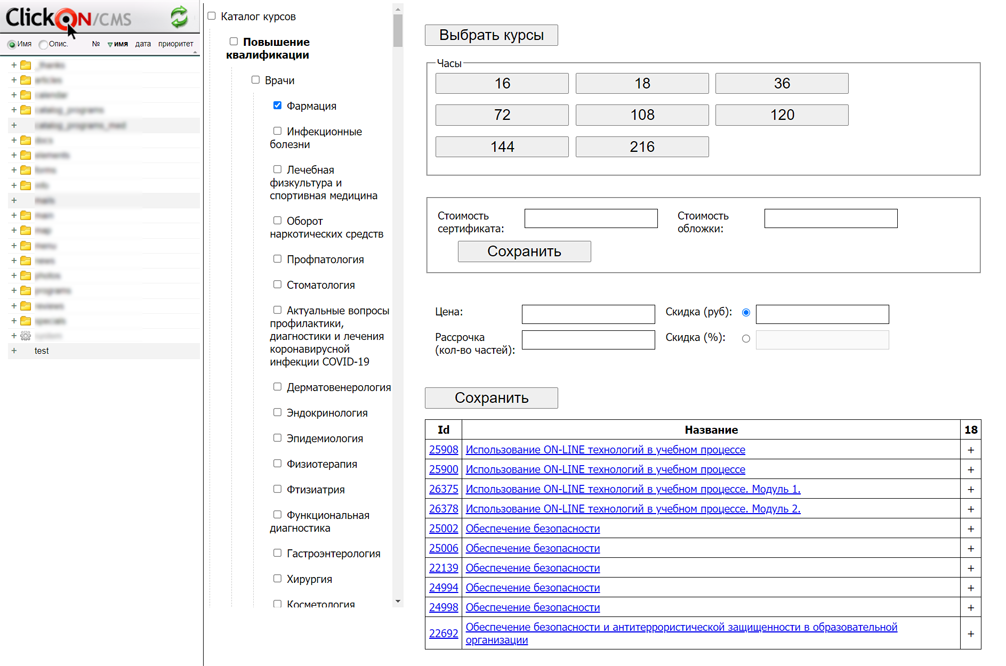Screen dimensions: 1006x666
Task: Click the system gear icon in tree
Action: pos(26,336)
